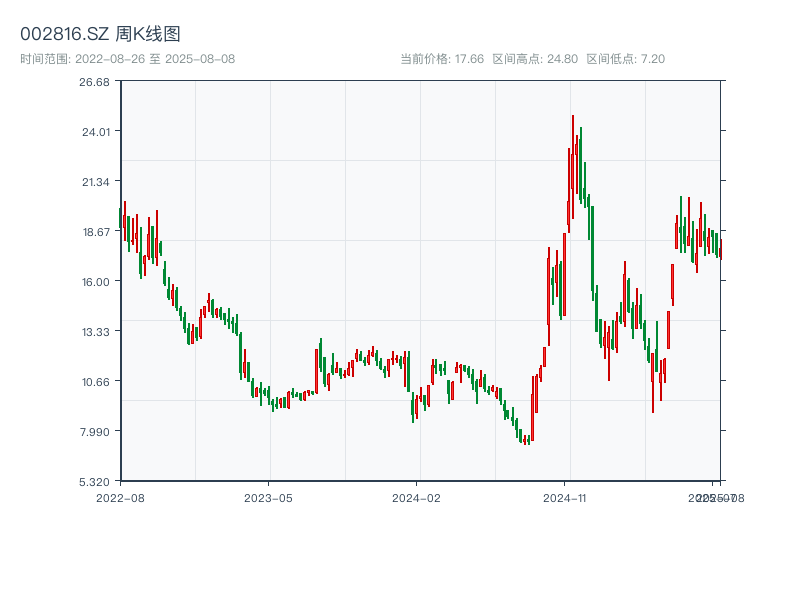The width and height of the screenshot is (800, 600).
Task: Click the current price 当前价格: 17.66
Action: click(x=442, y=59)
